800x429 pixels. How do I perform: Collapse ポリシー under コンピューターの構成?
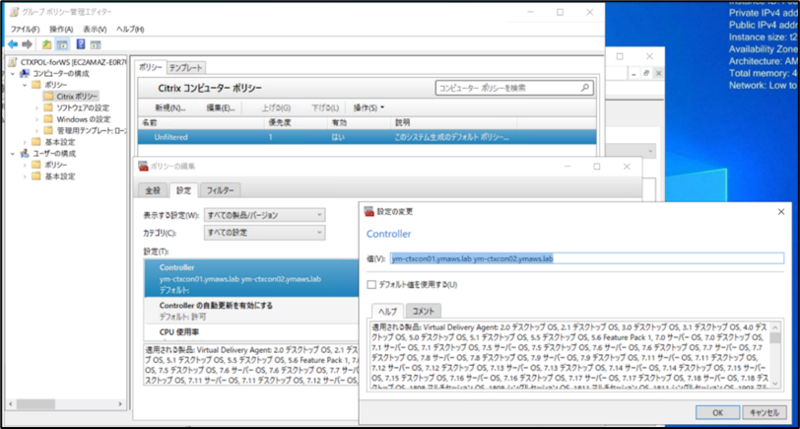[x=24, y=85]
